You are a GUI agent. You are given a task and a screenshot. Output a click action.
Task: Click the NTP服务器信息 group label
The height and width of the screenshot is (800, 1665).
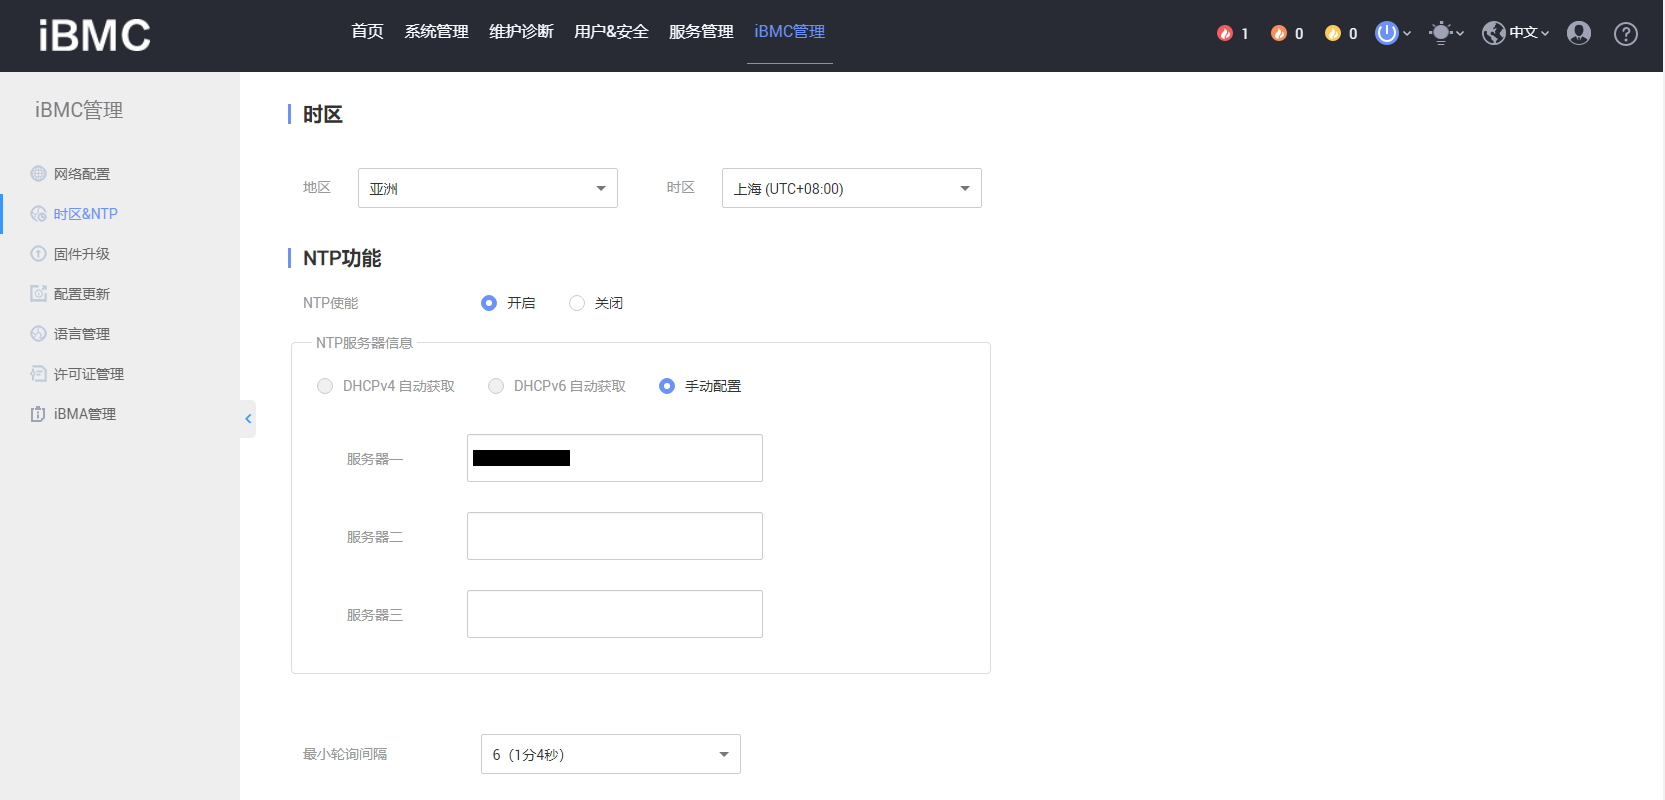pos(364,343)
